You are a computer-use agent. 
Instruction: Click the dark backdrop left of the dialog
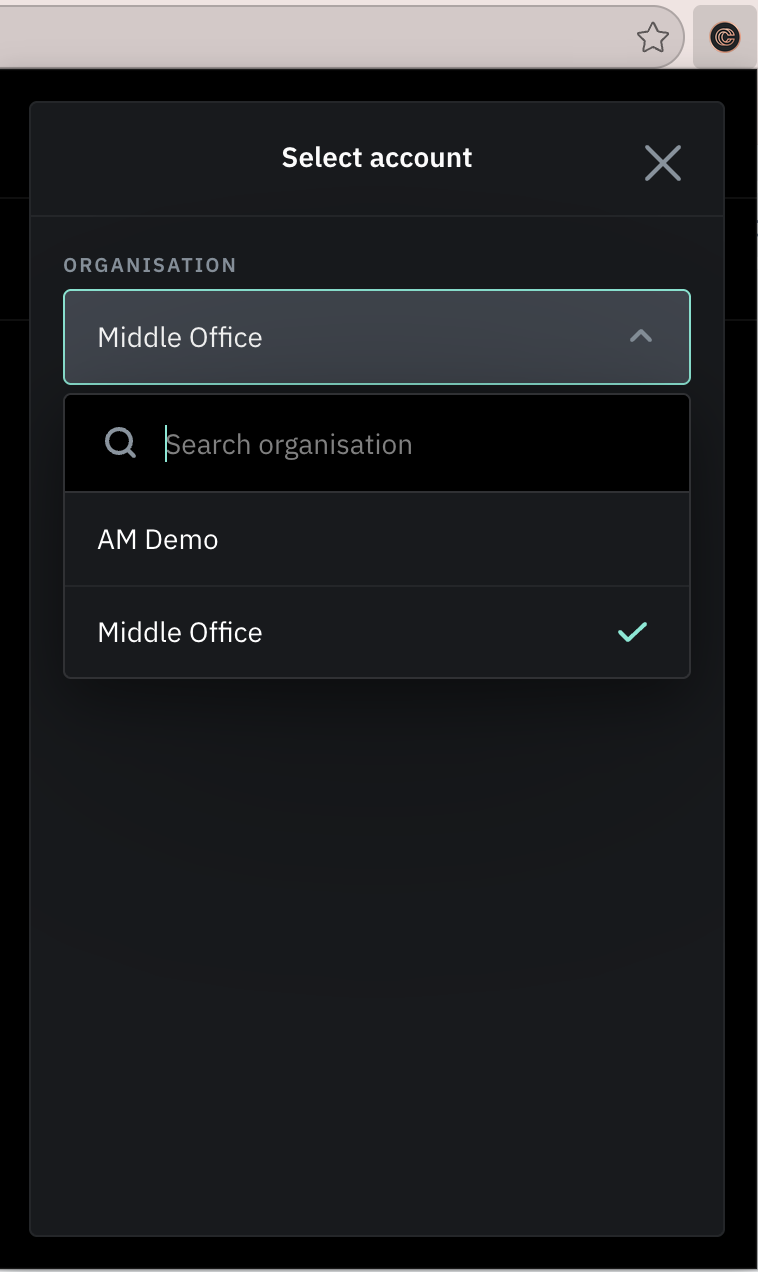pyautogui.click(x=14, y=700)
